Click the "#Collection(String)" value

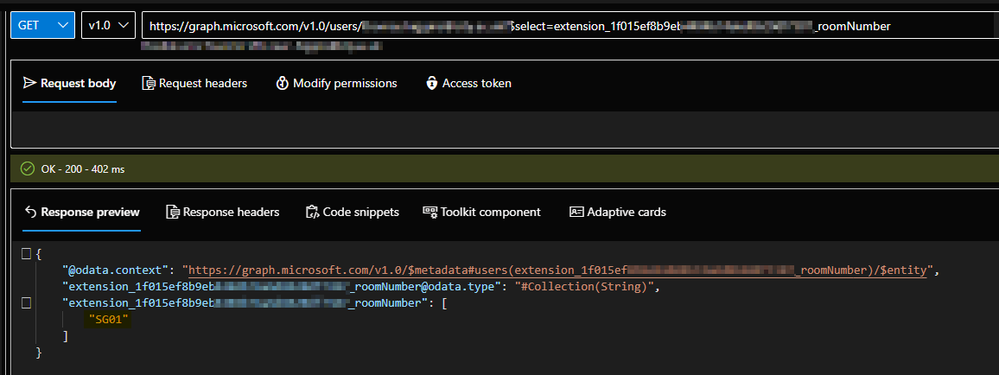[585, 287]
